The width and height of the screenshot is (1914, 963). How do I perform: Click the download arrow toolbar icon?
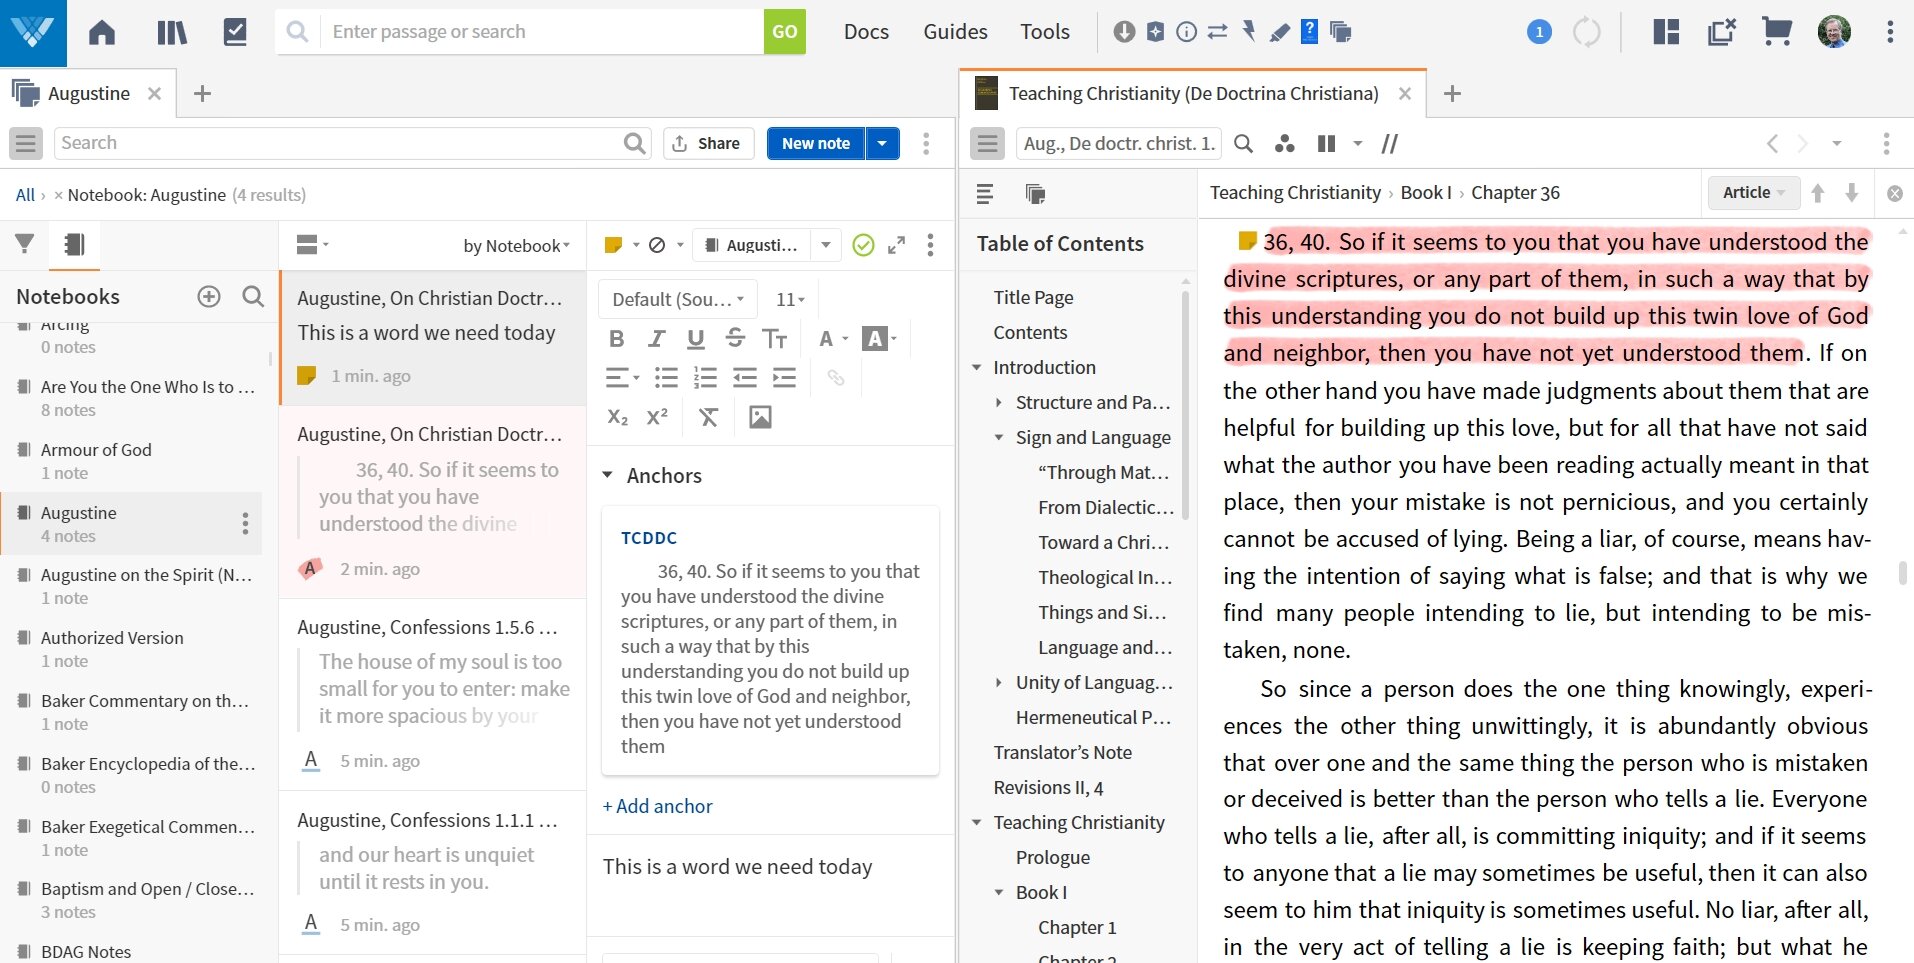[1124, 32]
